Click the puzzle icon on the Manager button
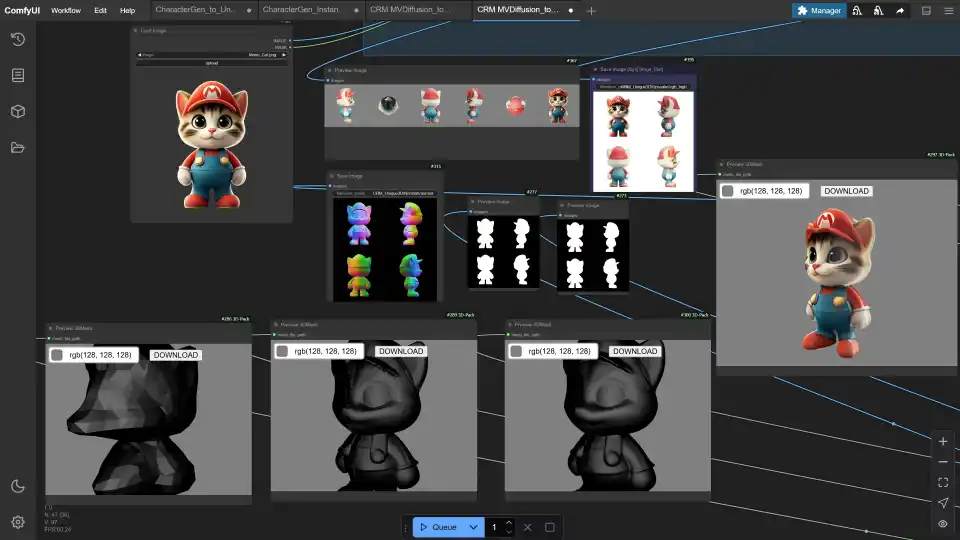The width and height of the screenshot is (960, 540). (x=802, y=10)
